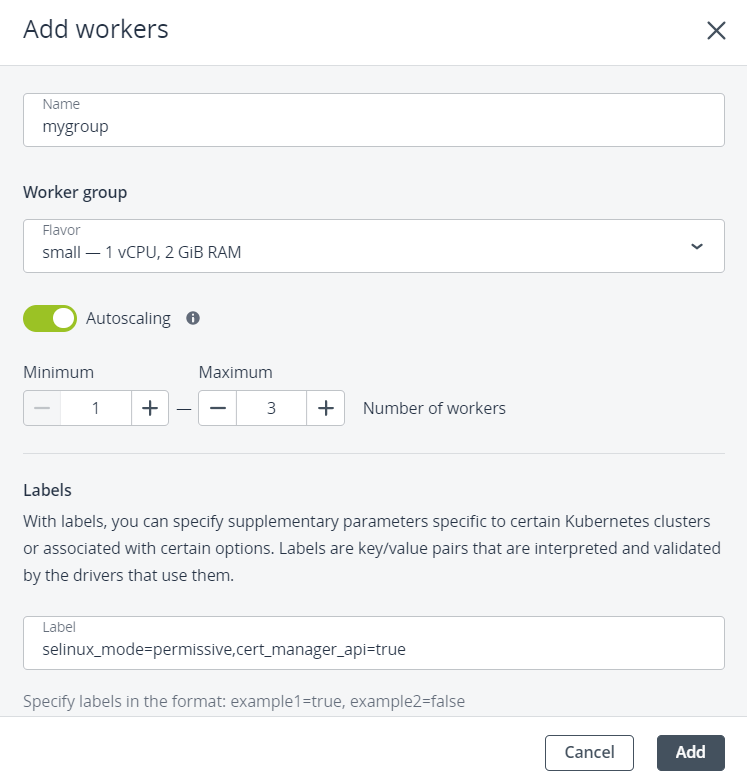Image resolution: width=747 pixels, height=781 pixels.
Task: Increase the Minimum number of workers
Action: pos(150,408)
